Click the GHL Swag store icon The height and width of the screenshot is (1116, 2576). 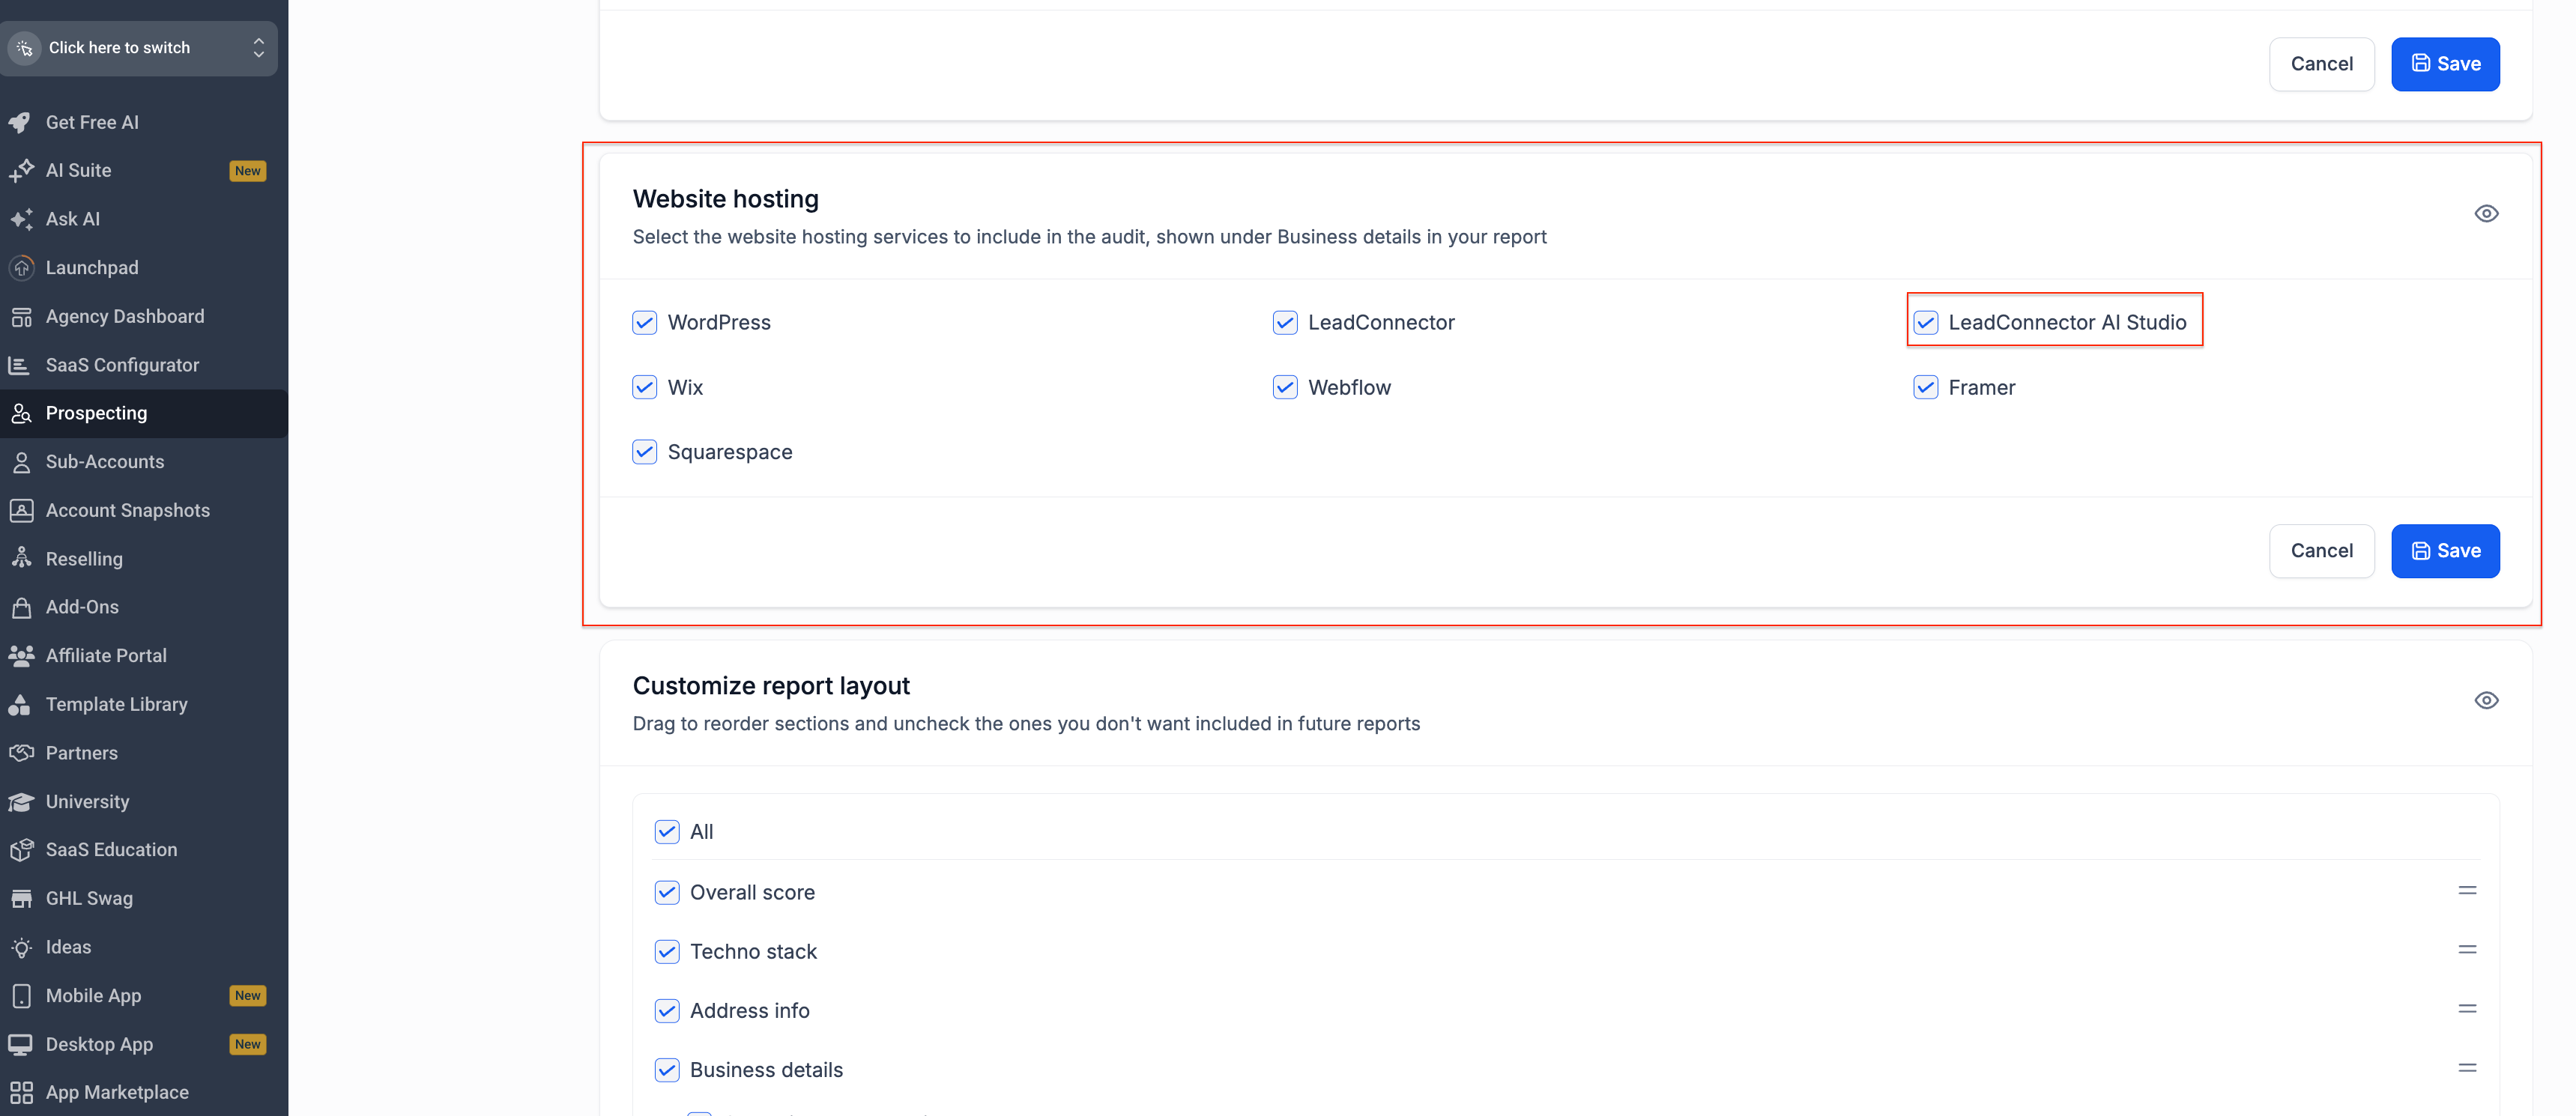pos(20,899)
